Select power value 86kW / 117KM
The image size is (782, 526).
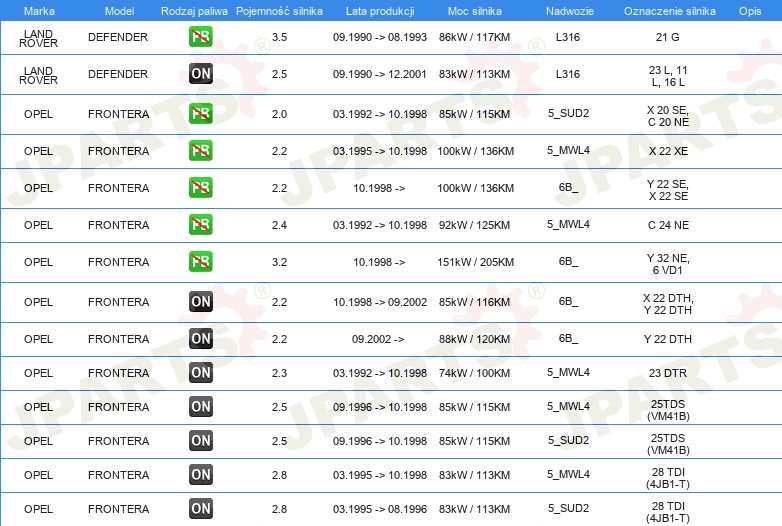(474, 37)
